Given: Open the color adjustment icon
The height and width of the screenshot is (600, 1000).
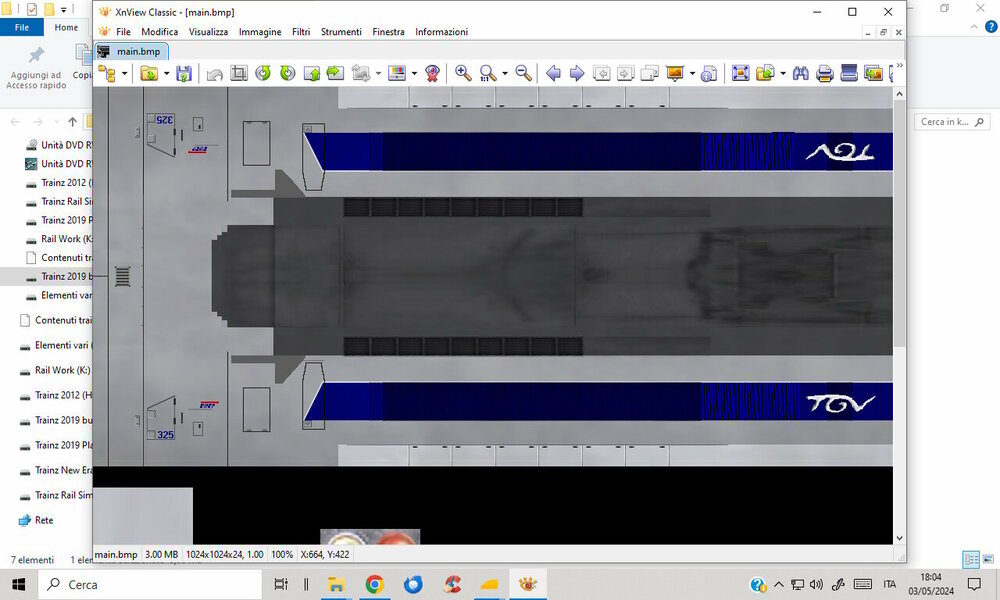Looking at the screenshot, I should click(x=397, y=73).
